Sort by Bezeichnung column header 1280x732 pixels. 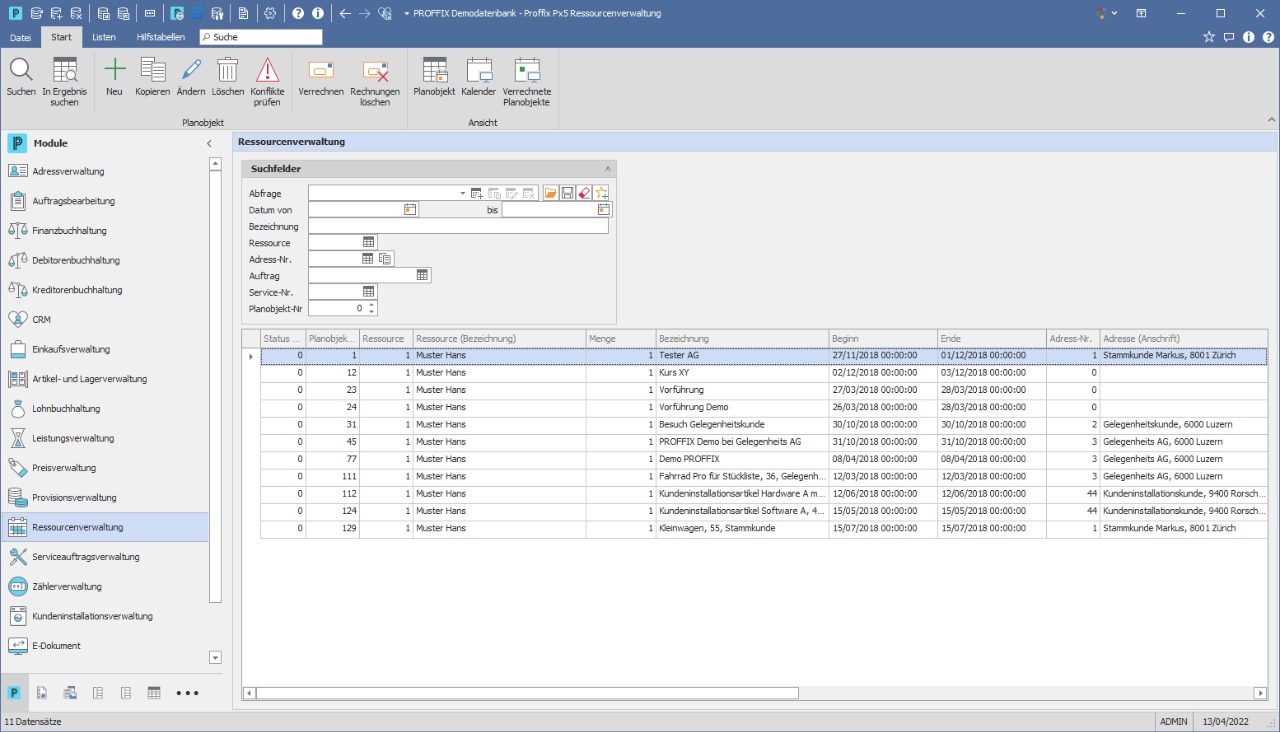pyautogui.click(x=742, y=338)
